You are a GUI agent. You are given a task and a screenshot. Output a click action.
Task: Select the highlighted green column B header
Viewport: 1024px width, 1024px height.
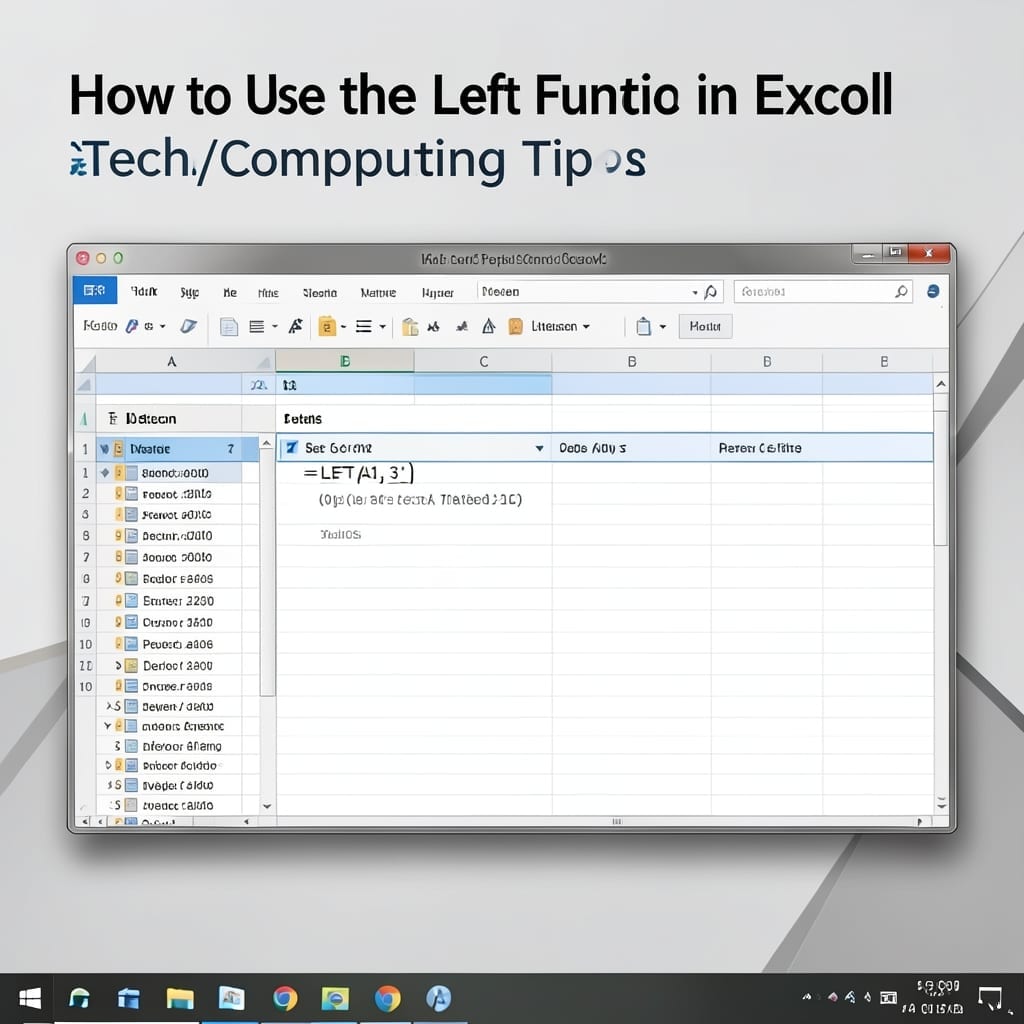tap(345, 361)
